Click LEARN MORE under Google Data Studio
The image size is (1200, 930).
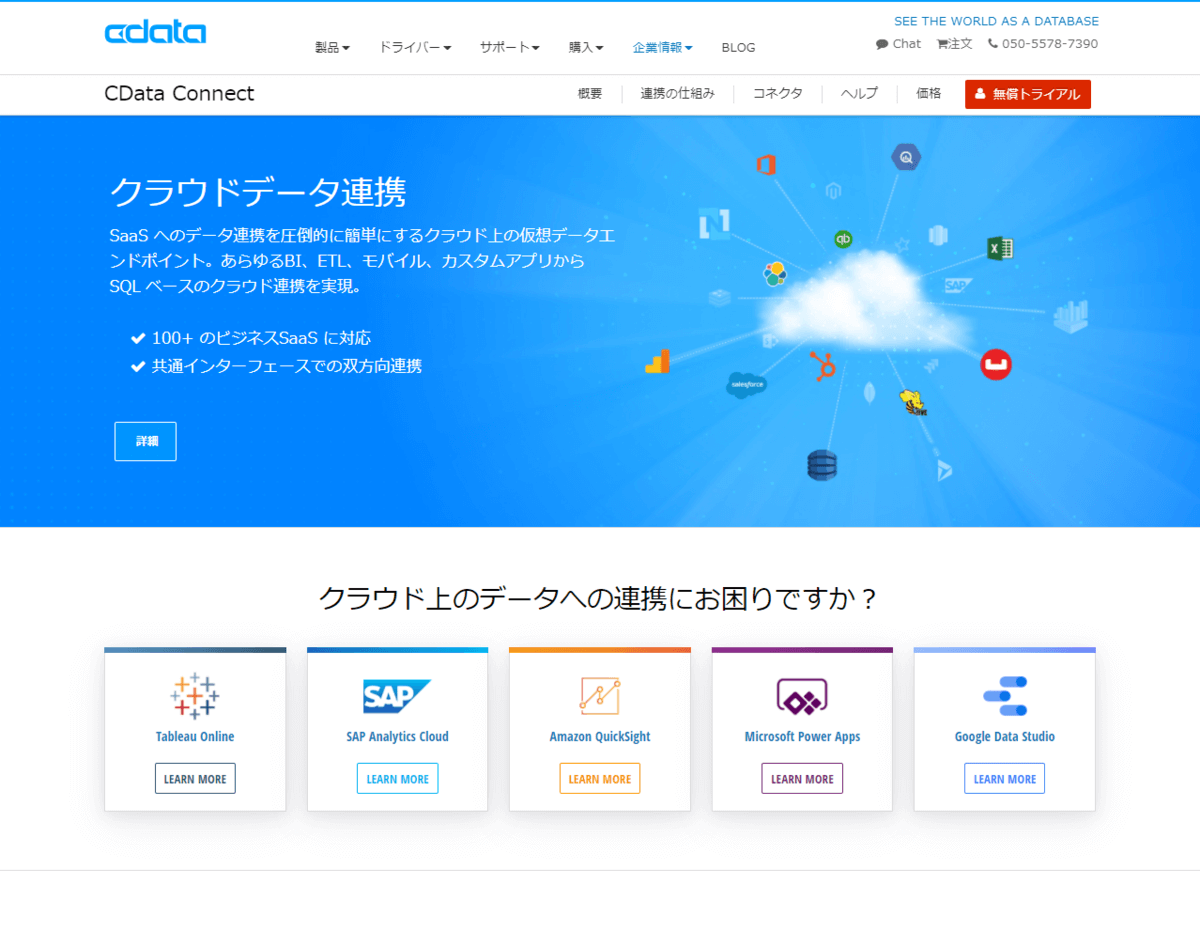pos(1005,779)
